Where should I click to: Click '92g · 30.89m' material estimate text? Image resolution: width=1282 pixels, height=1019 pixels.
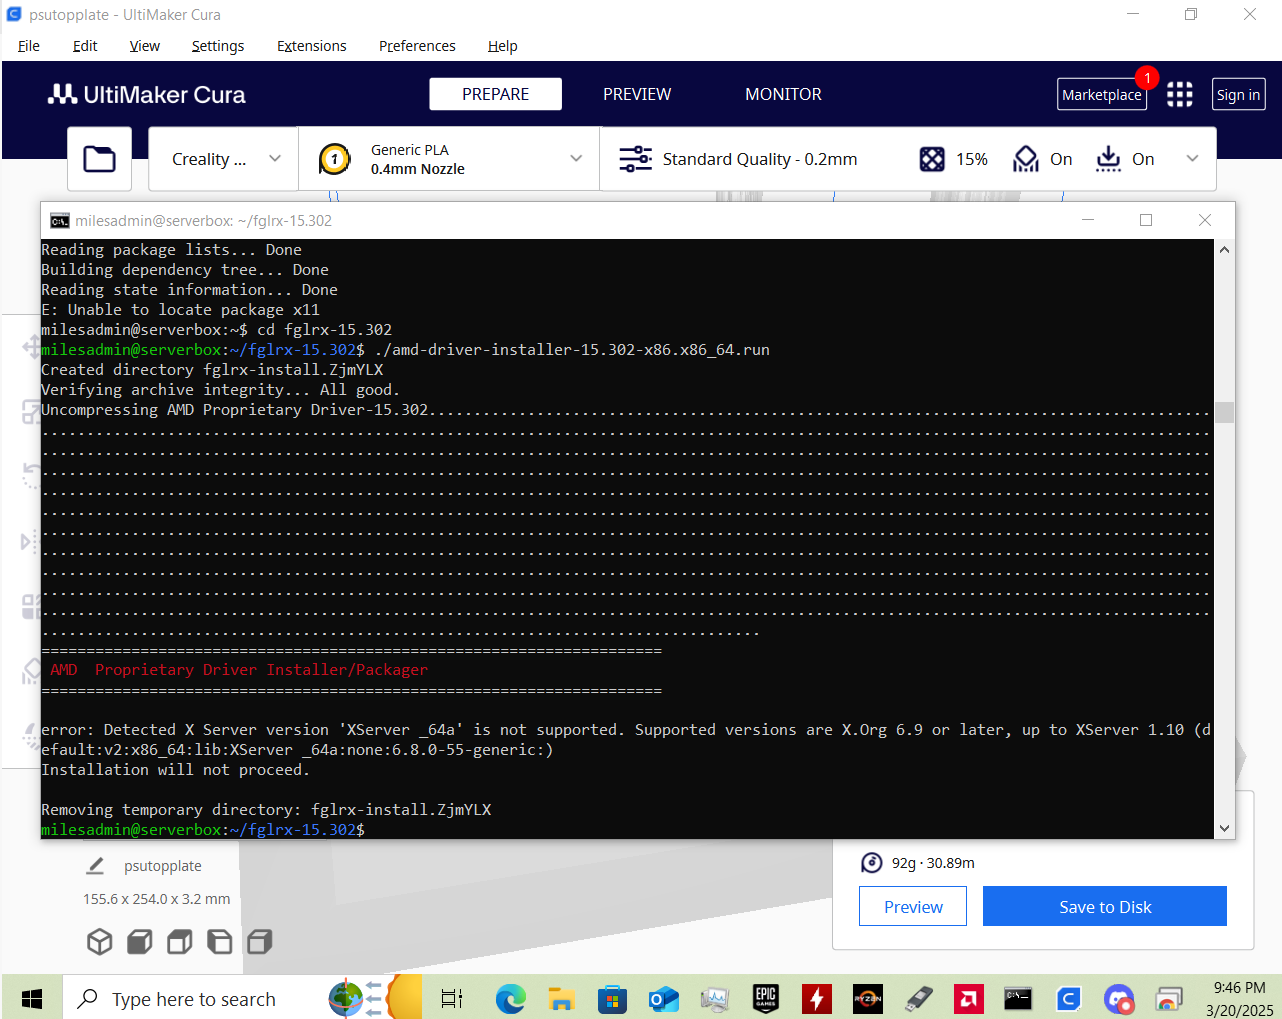pyautogui.click(x=933, y=863)
